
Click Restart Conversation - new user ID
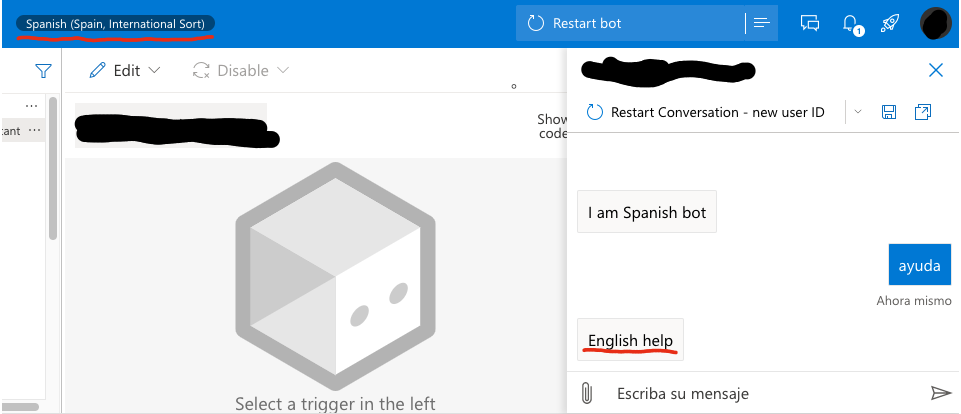pos(706,112)
